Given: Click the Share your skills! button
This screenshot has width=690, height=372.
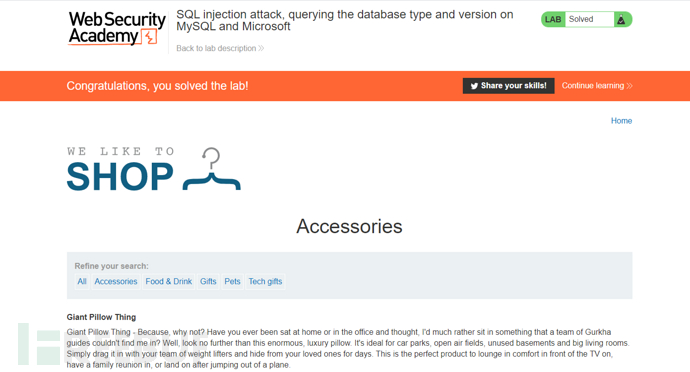Looking at the screenshot, I should [508, 86].
